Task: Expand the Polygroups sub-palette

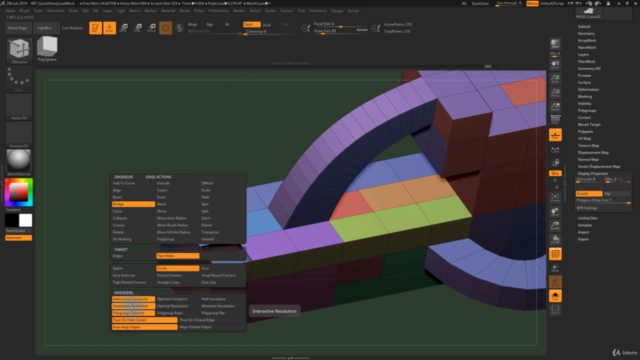Action: point(587,111)
